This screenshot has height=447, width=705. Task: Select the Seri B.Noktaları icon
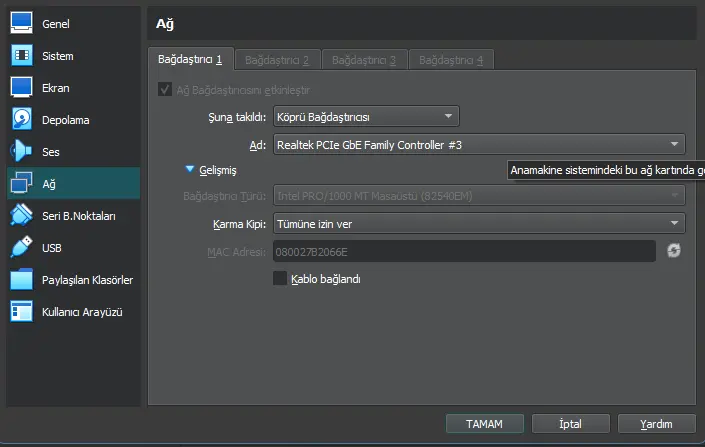click(x=22, y=216)
